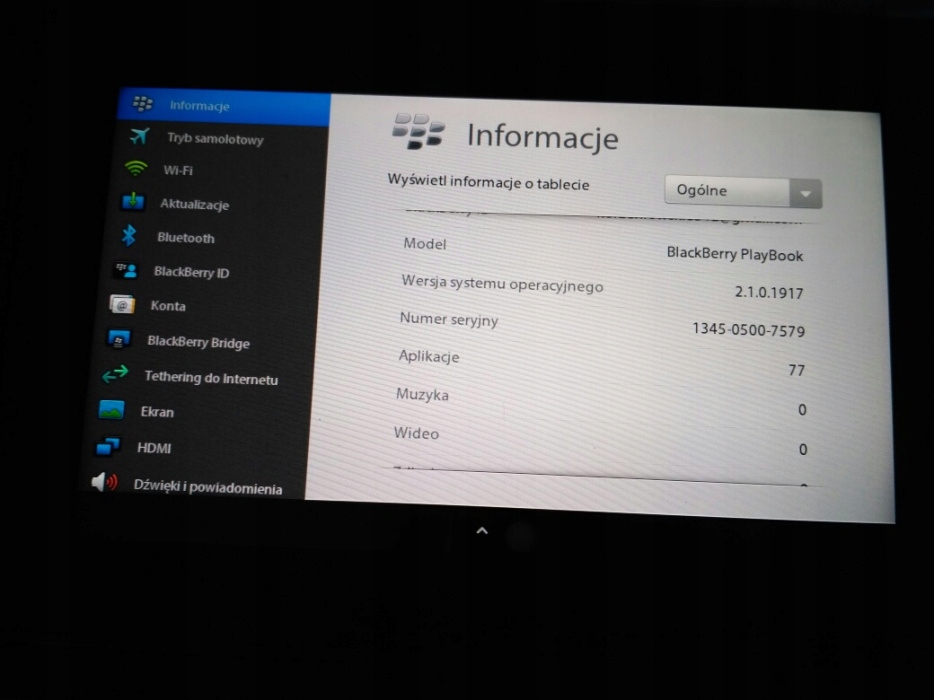Viewport: 934px width, 700px height.
Task: Select the Aplikacje row label
Action: tap(429, 356)
